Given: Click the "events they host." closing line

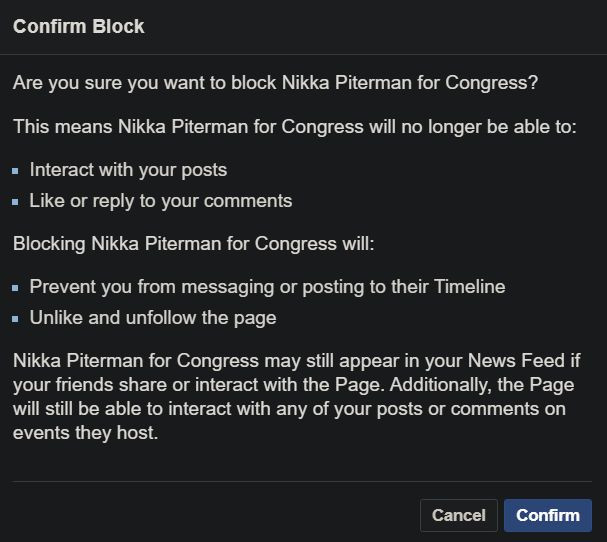Looking at the screenshot, I should pyautogui.click(x=85, y=434).
